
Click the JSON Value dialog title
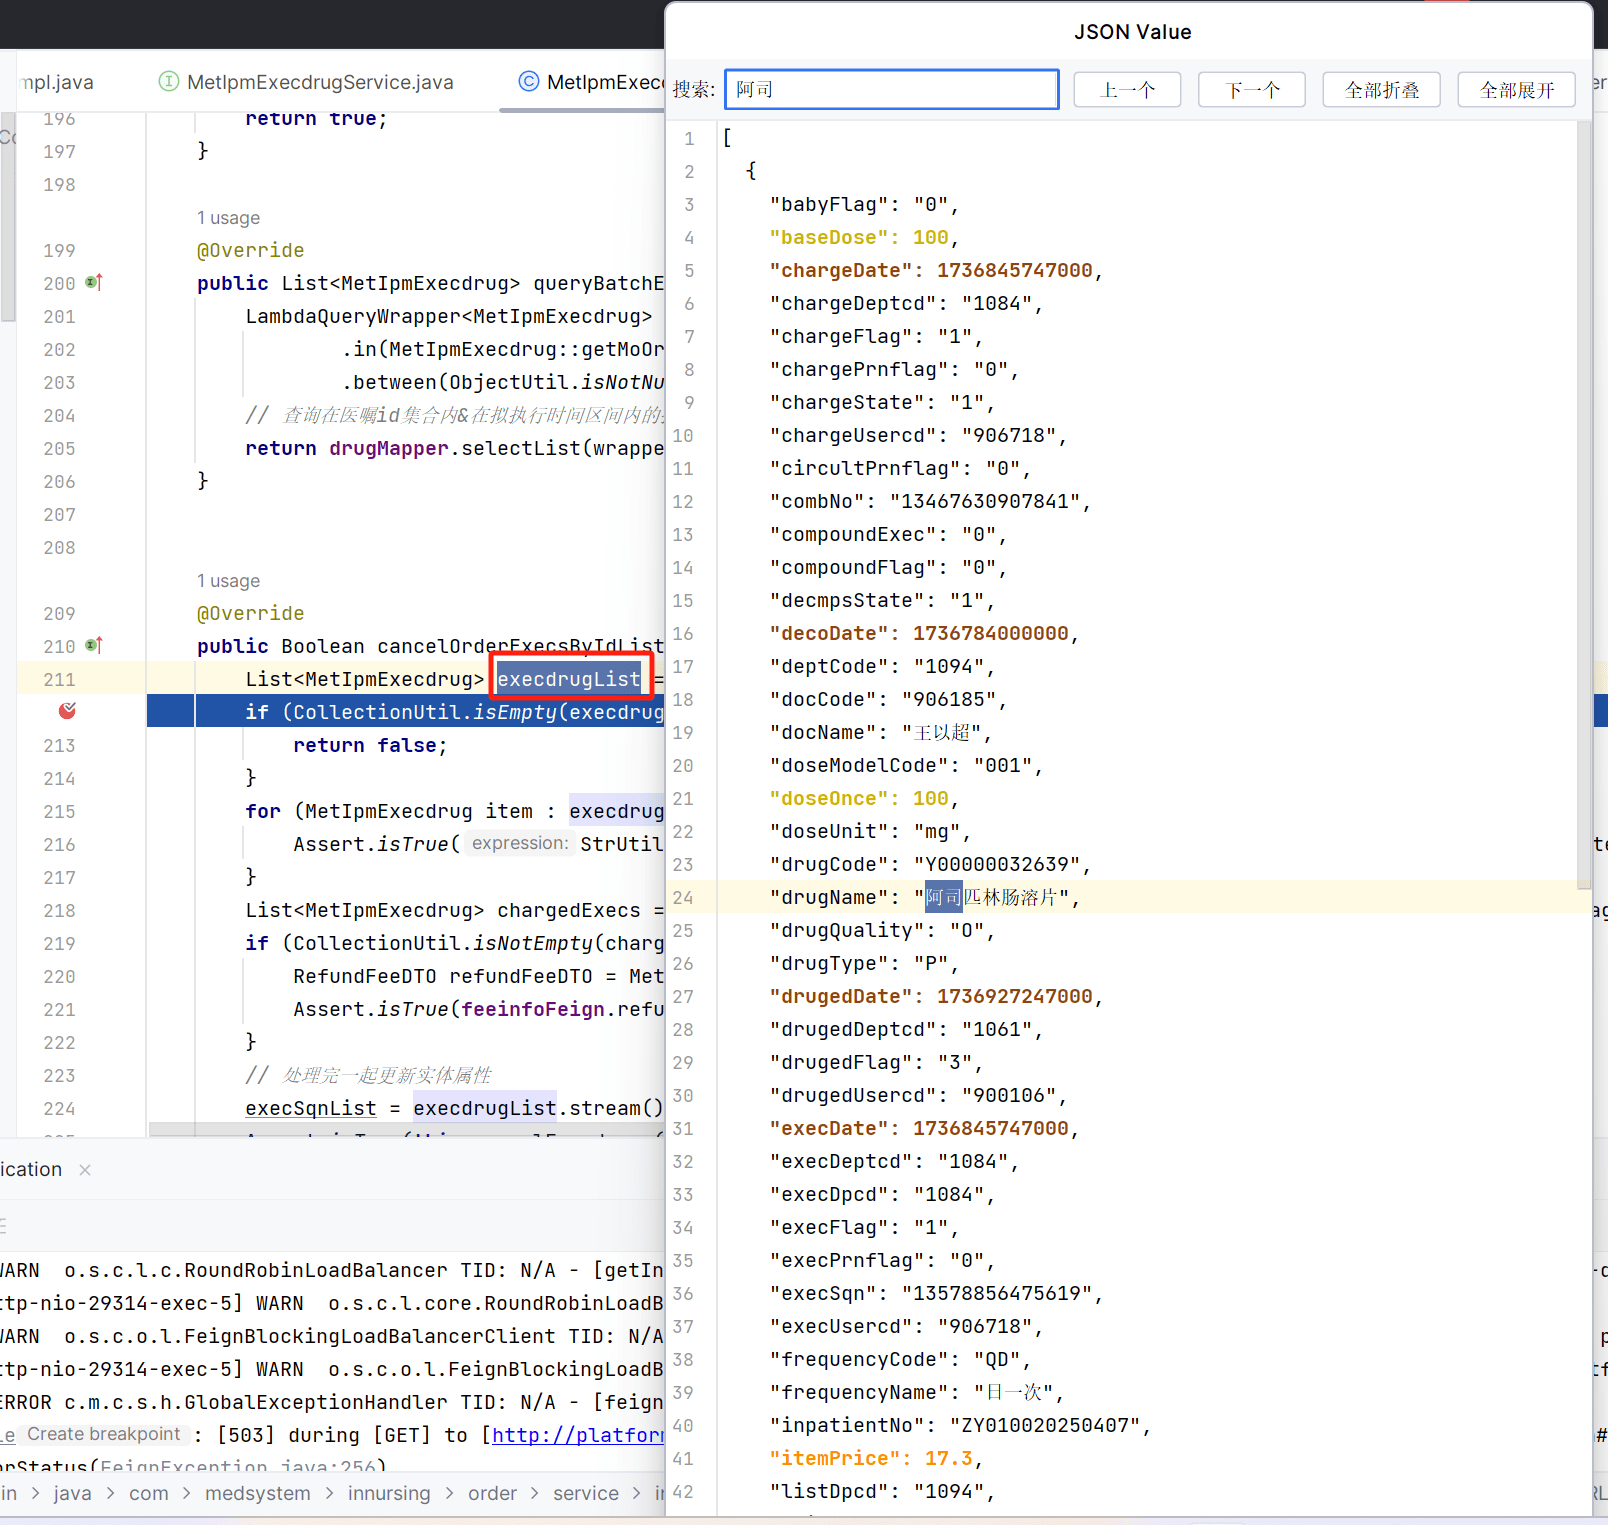click(1132, 32)
